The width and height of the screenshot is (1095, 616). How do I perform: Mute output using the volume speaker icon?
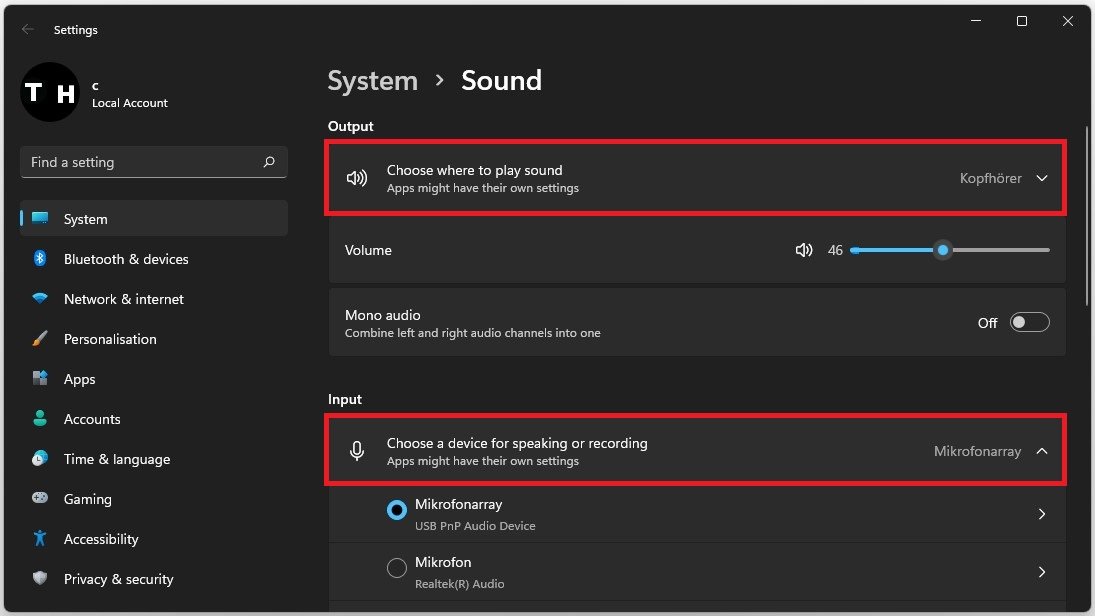pyautogui.click(x=804, y=250)
